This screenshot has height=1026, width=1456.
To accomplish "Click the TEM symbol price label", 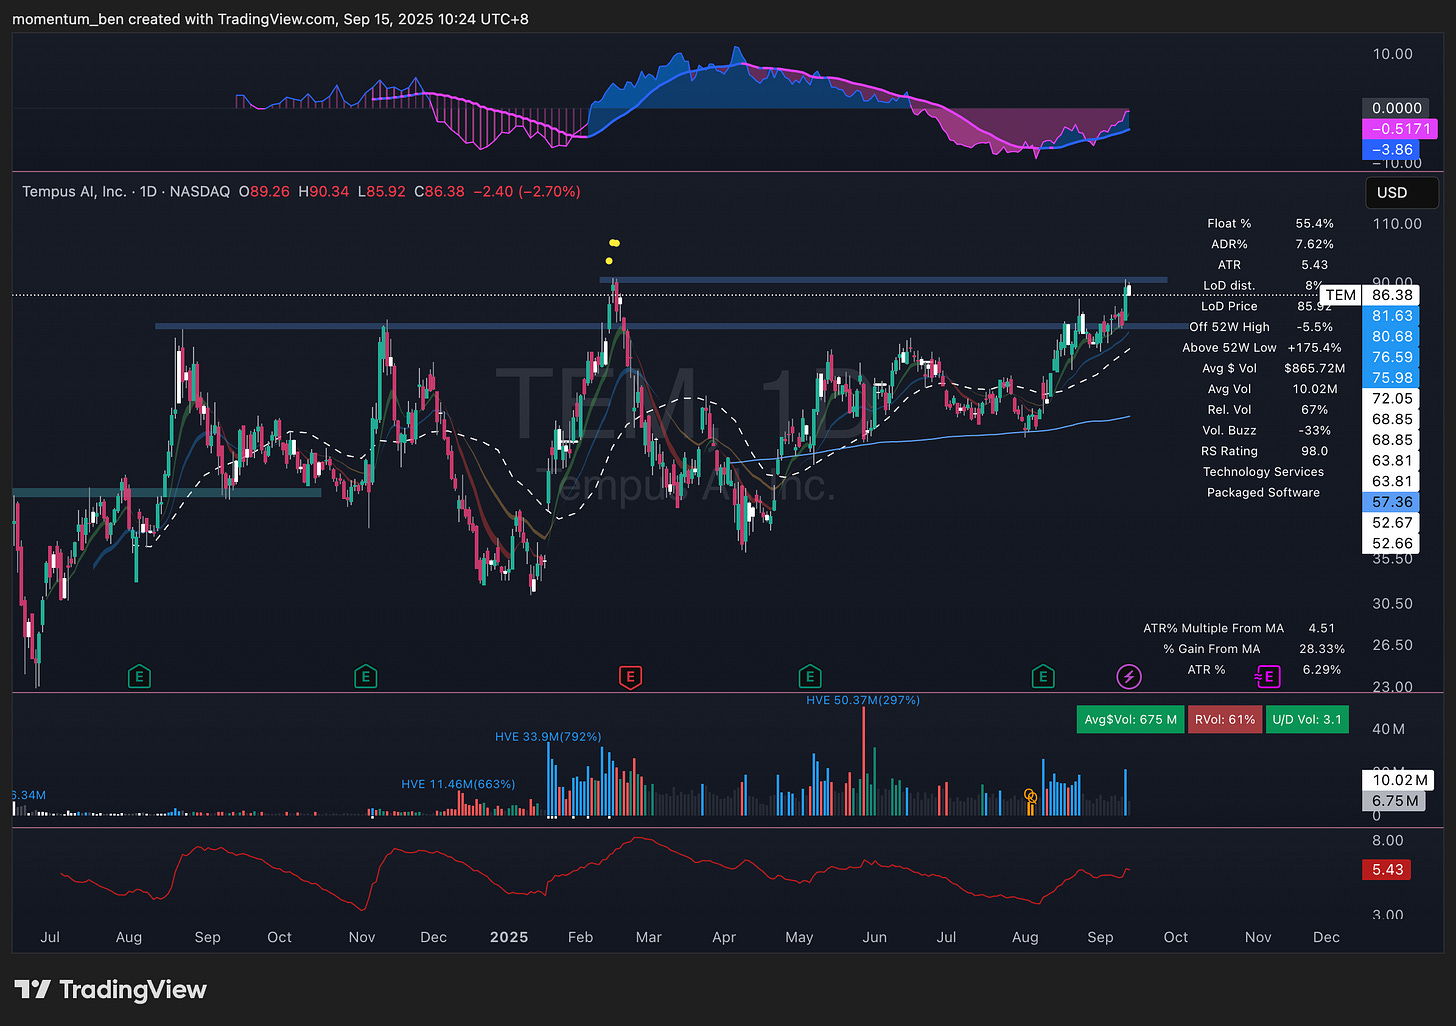I will coord(1340,295).
